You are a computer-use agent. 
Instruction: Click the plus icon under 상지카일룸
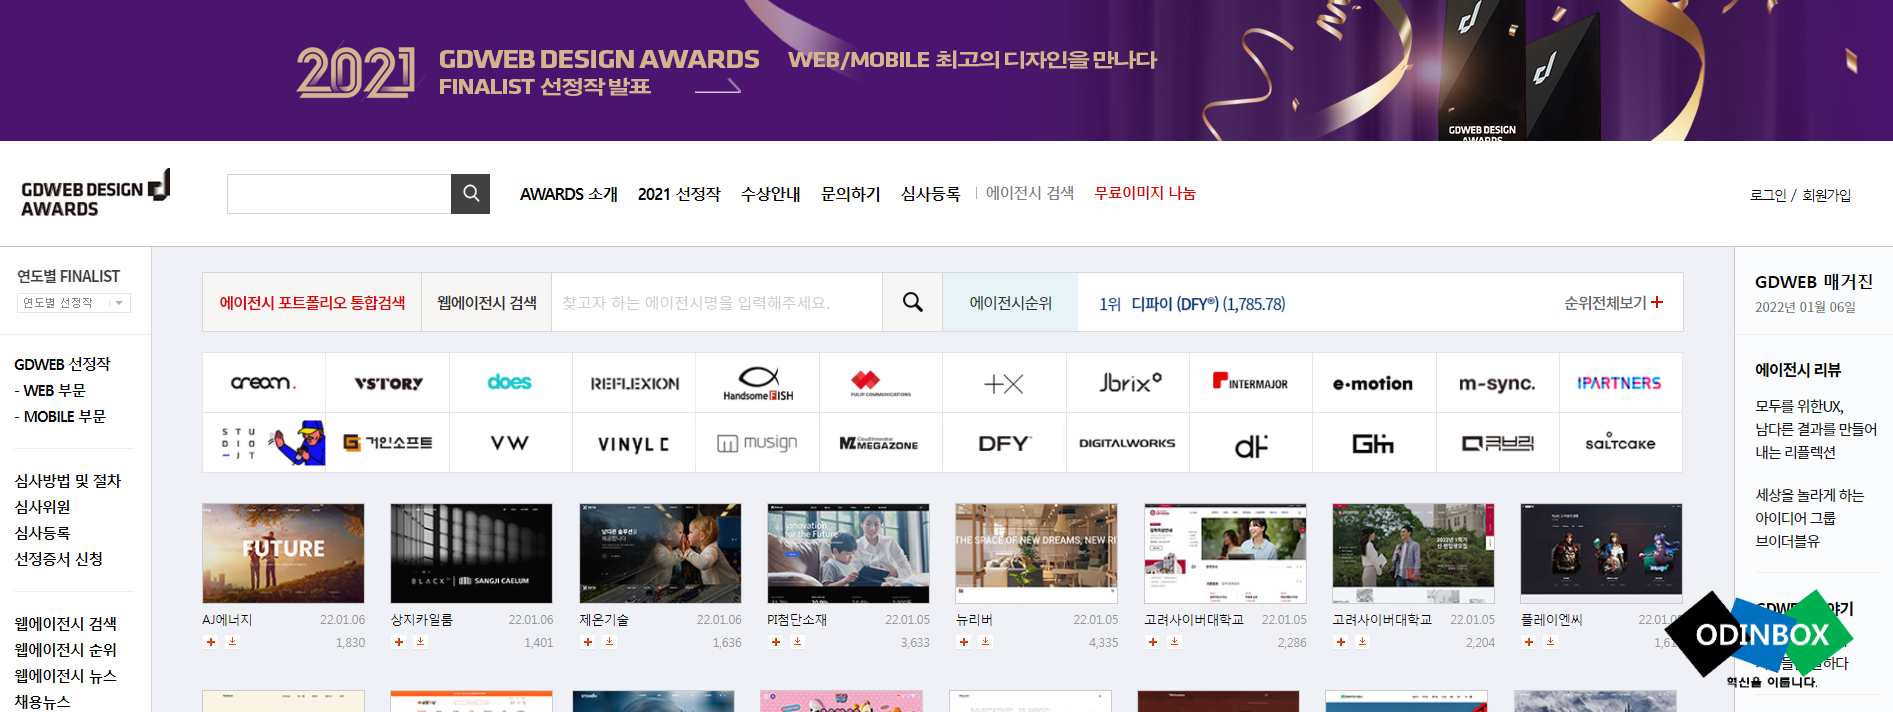pos(399,642)
